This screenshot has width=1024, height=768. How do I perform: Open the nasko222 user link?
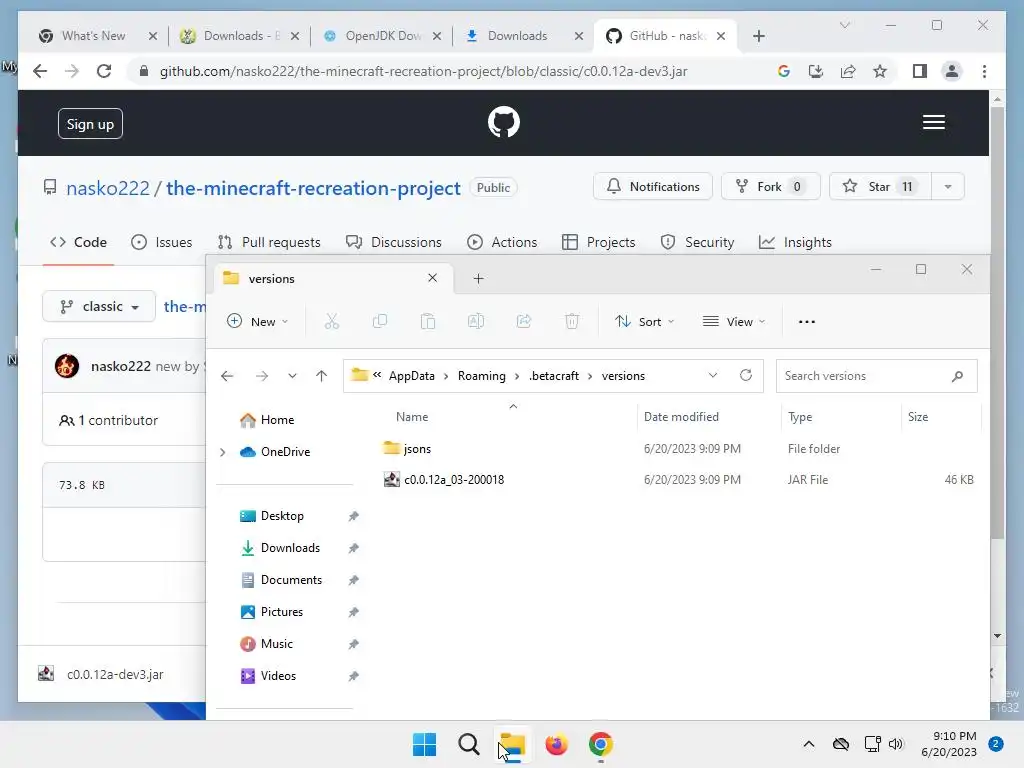click(108, 188)
